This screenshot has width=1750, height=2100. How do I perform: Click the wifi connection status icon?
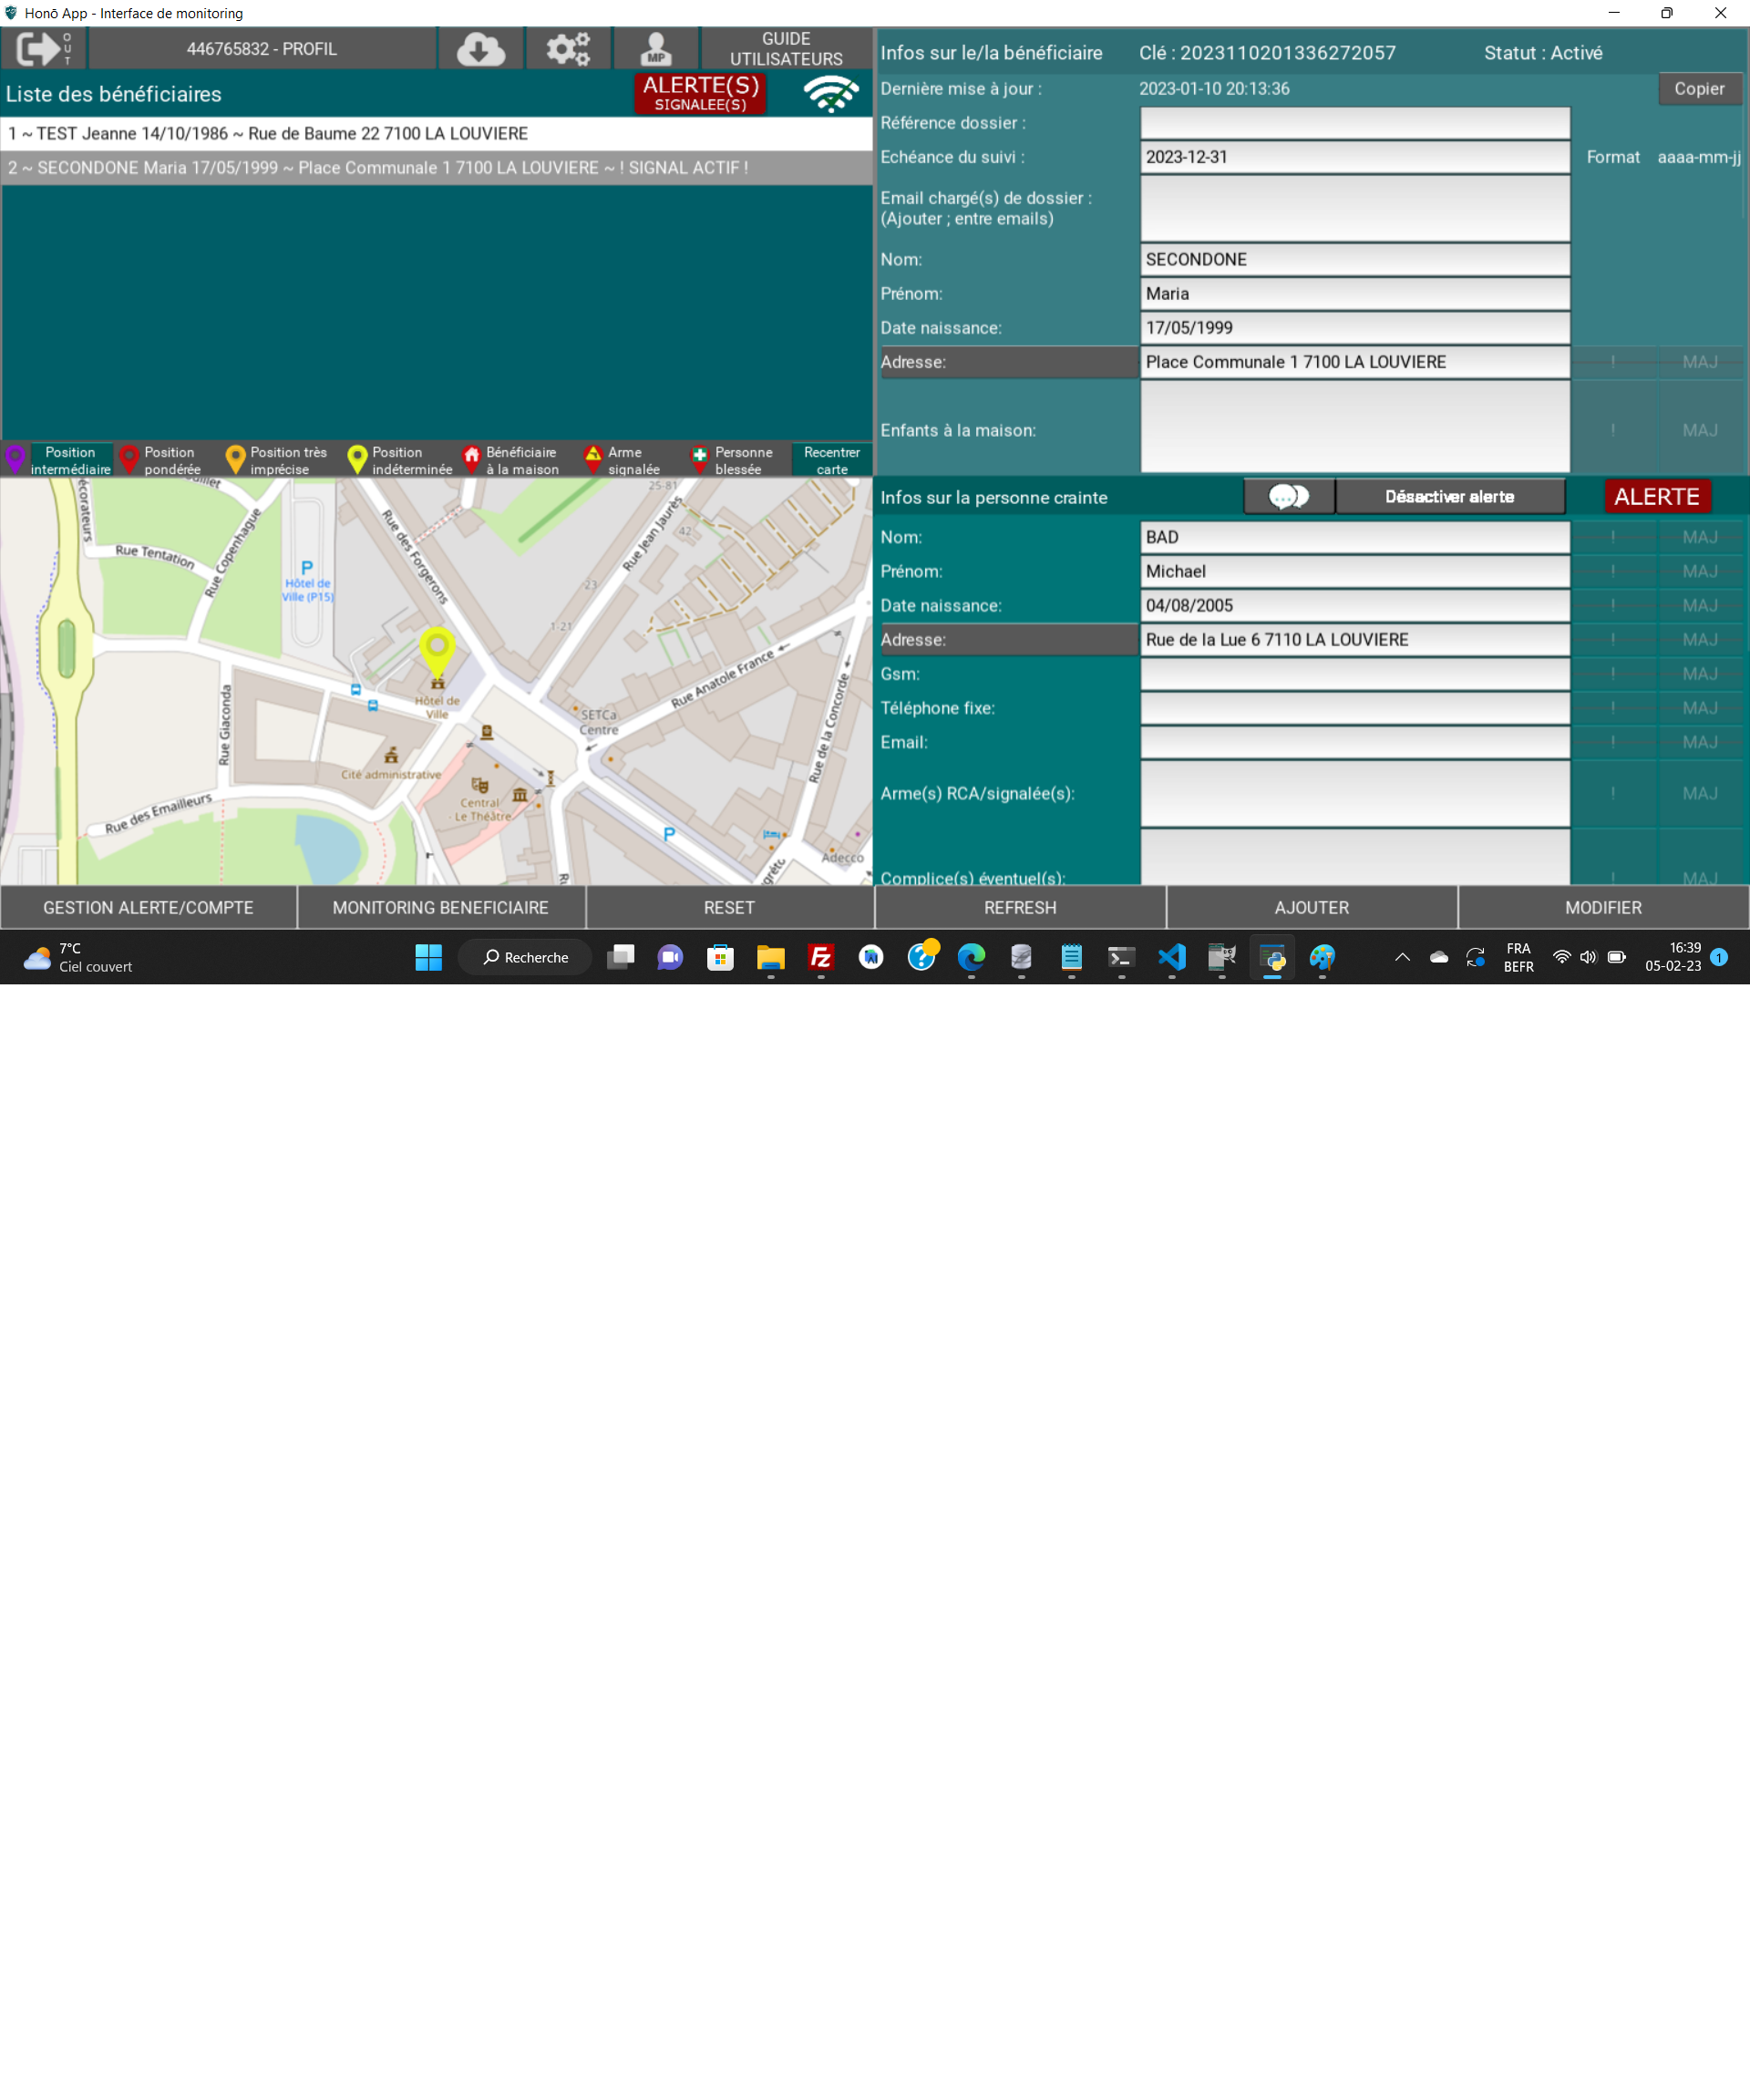click(830, 93)
